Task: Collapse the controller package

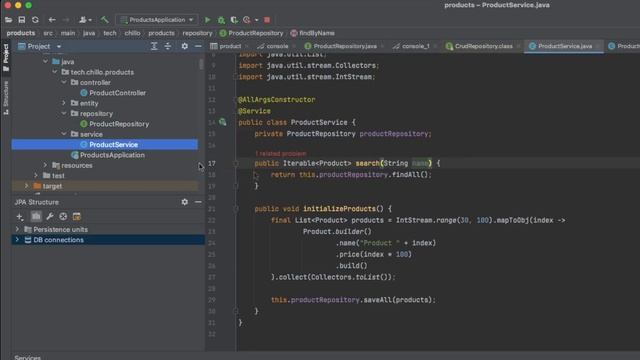Action: click(x=64, y=82)
